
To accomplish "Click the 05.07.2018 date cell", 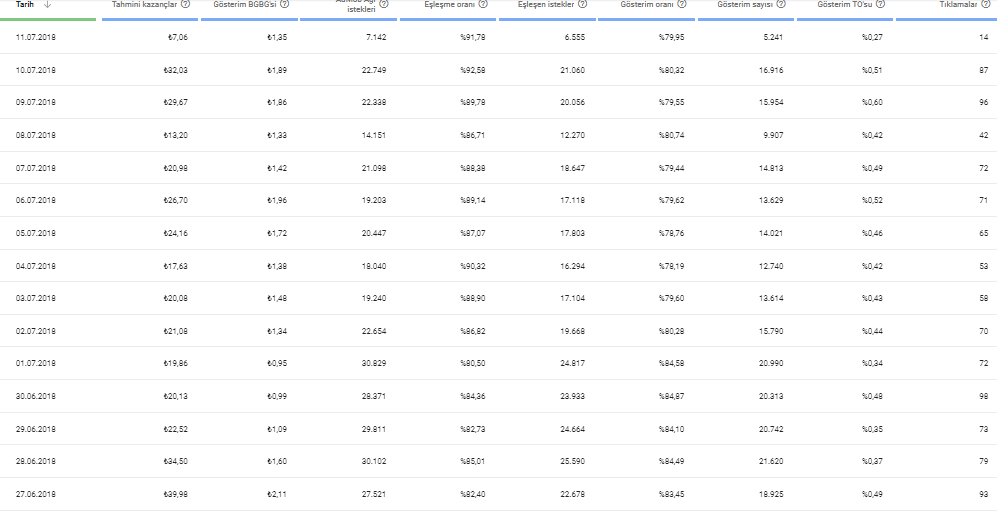I will pyautogui.click(x=36, y=233).
